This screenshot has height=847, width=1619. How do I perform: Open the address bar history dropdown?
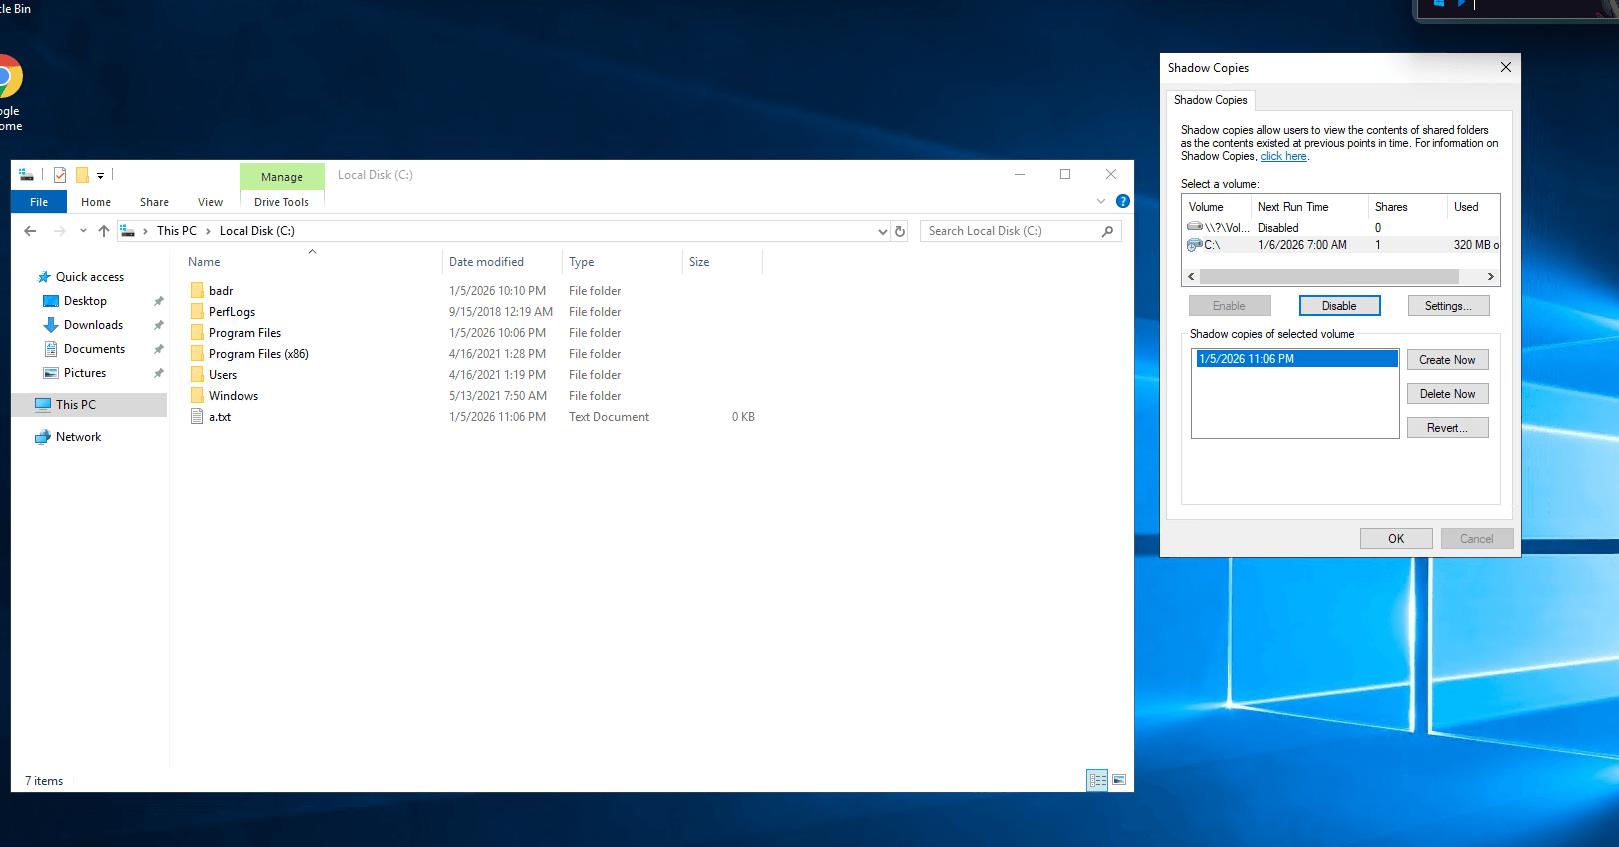click(x=882, y=231)
